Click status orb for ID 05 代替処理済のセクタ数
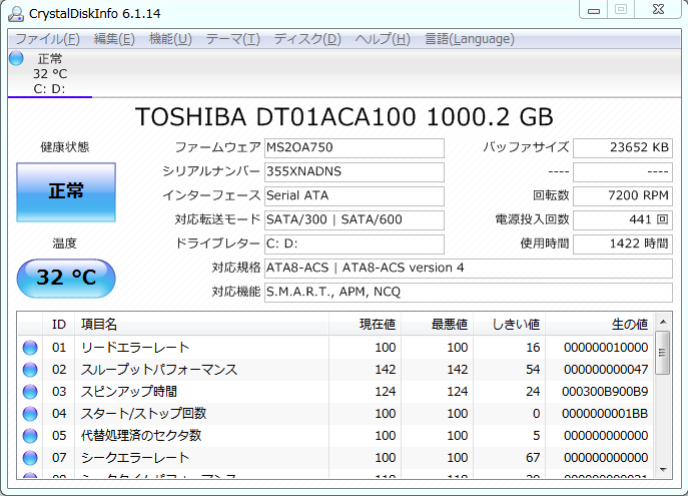Image resolution: width=688 pixels, height=496 pixels. [x=30, y=435]
